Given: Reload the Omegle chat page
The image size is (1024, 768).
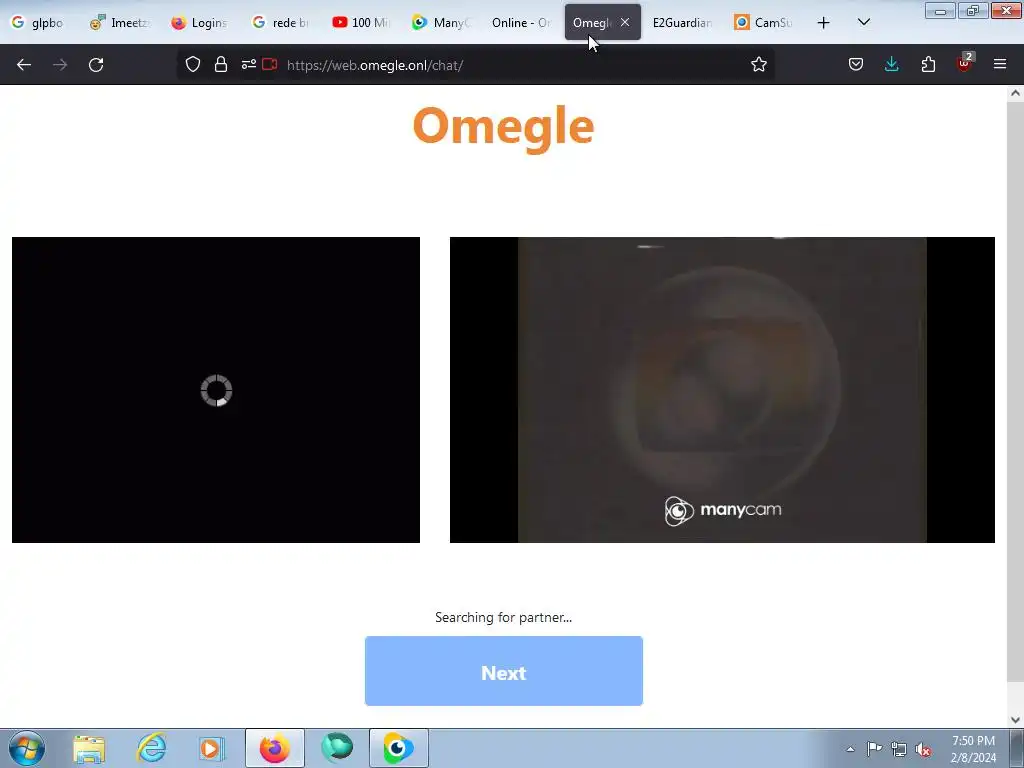Looking at the screenshot, I should click(x=96, y=65).
